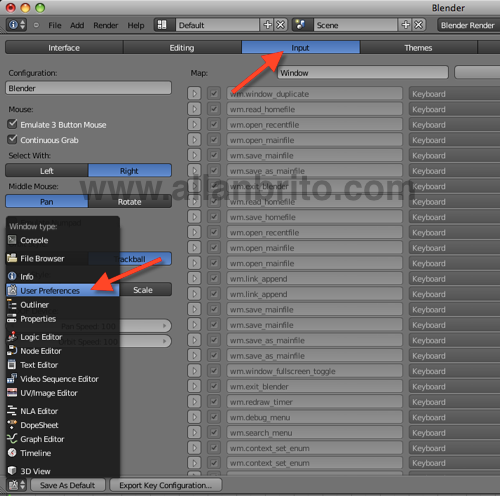Click the wm.exit_blender operator field above wm.redraw_timer
The width and height of the screenshot is (500, 496).
click(x=314, y=387)
